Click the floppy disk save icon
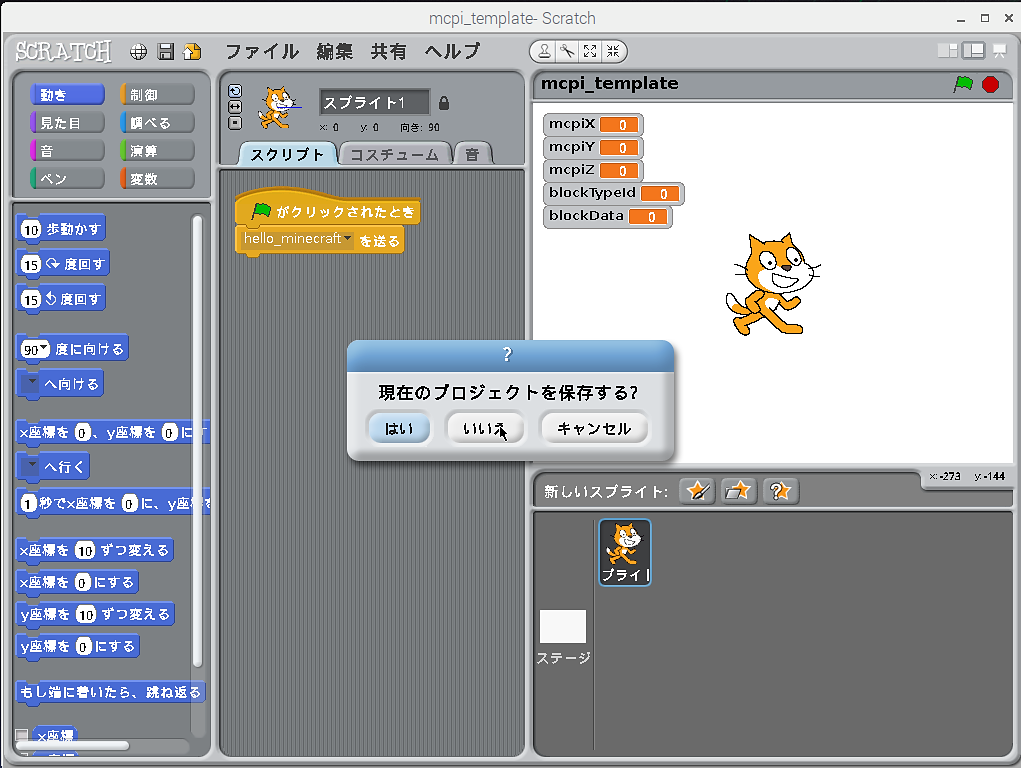This screenshot has width=1021, height=768. tap(166, 51)
